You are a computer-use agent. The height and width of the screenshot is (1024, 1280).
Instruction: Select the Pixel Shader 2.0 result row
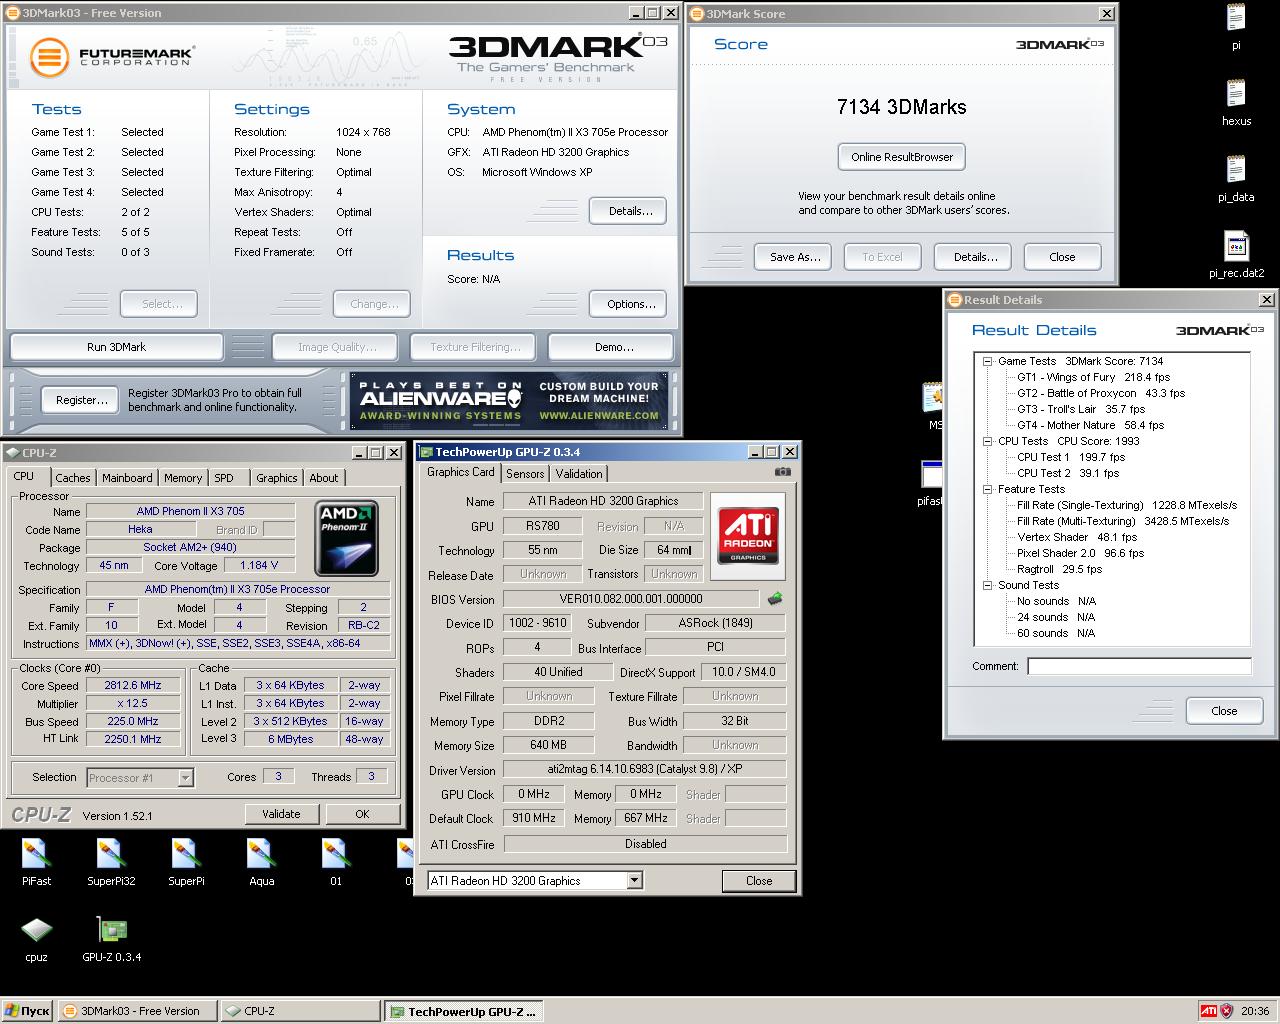1080,553
